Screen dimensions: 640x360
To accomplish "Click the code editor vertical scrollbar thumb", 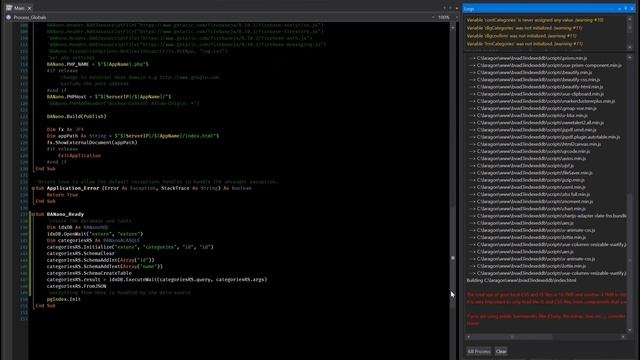I will point(453,258).
